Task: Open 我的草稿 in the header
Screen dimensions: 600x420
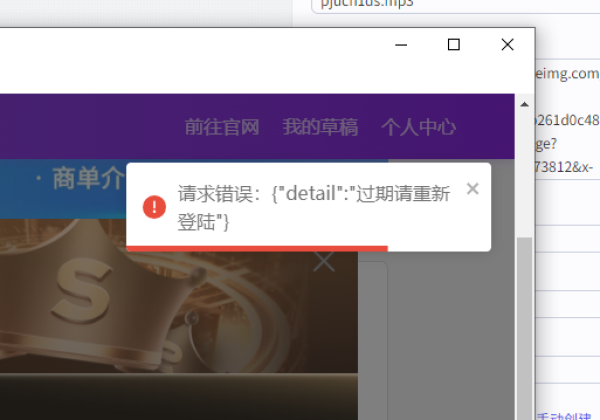Action: [320, 127]
